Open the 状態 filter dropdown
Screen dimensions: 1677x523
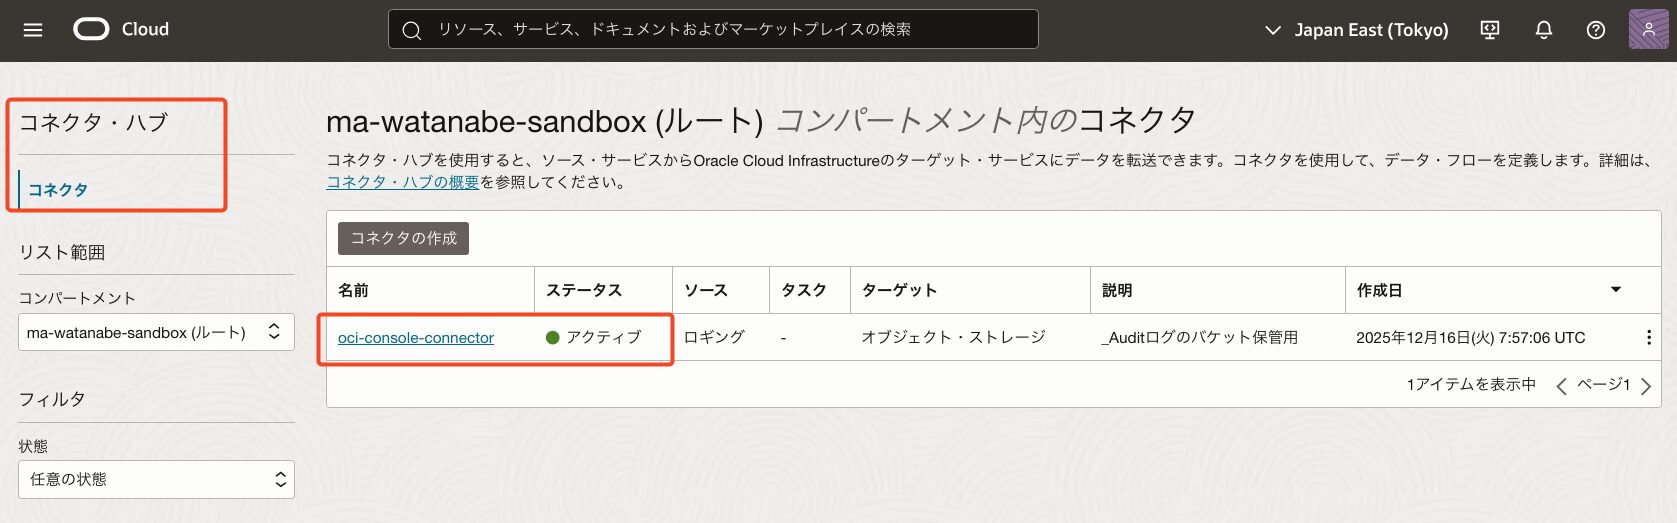(x=156, y=480)
